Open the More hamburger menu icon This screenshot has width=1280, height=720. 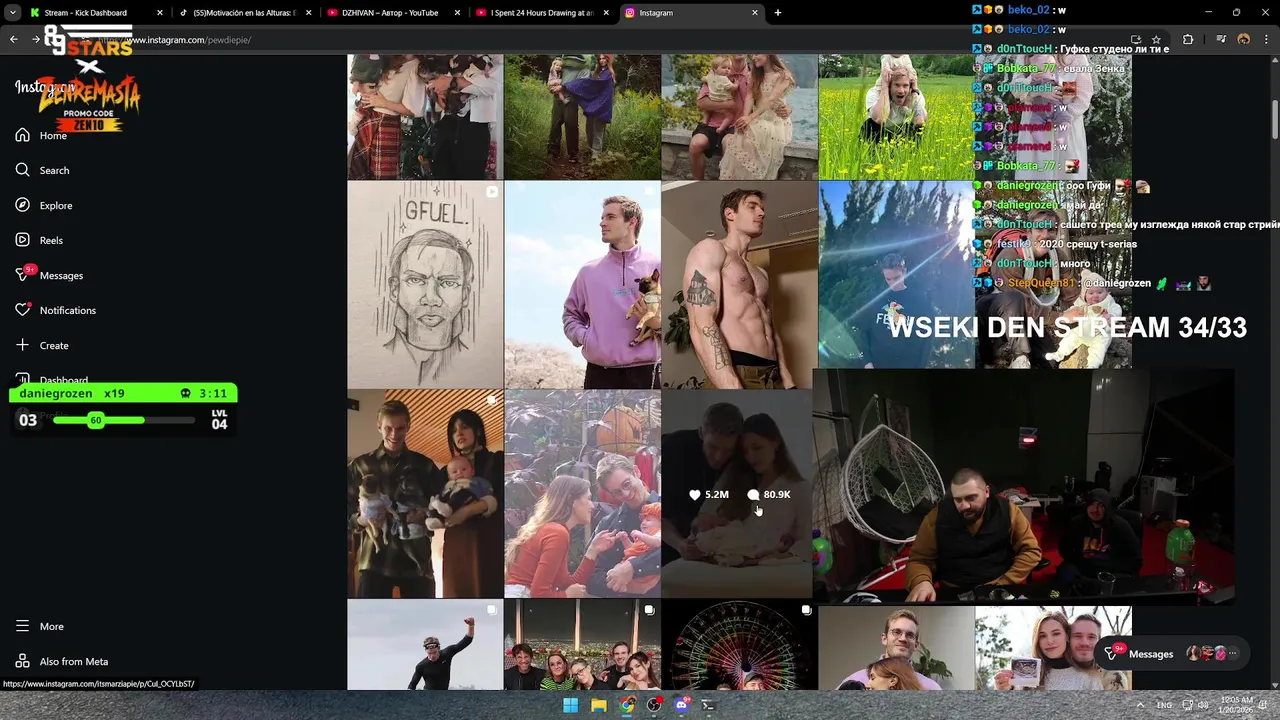click(x=22, y=626)
